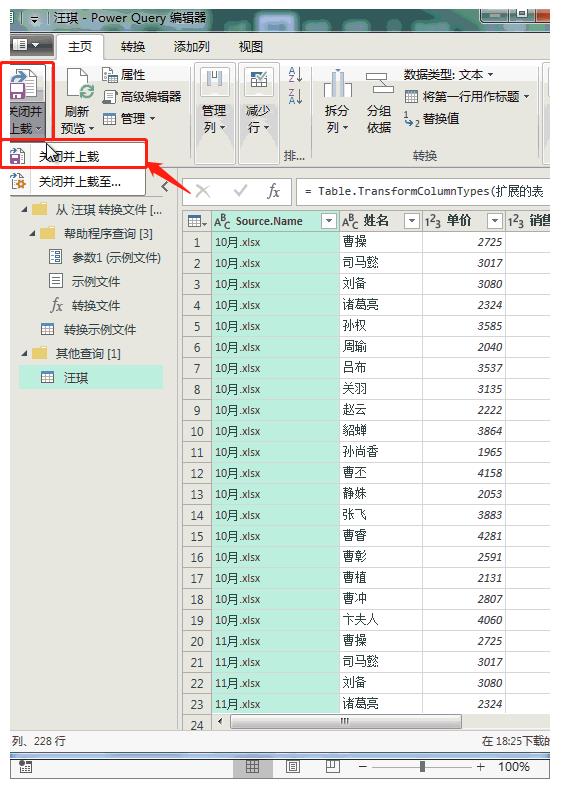Choose 关闭并上载 from the dropdown menu

tap(69, 156)
